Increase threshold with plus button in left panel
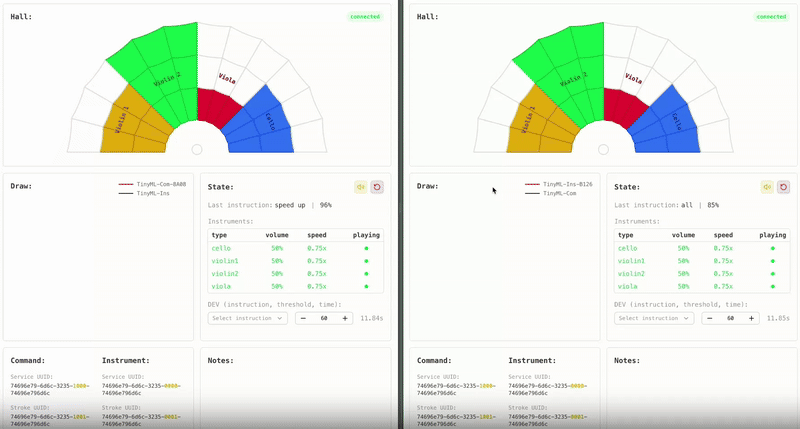The width and height of the screenshot is (800, 429). (345, 318)
